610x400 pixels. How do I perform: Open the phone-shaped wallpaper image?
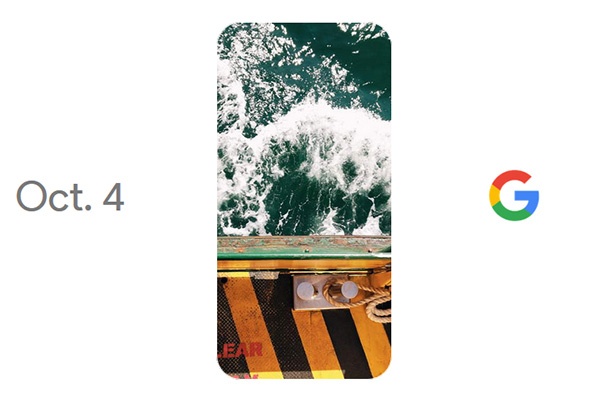(x=304, y=200)
